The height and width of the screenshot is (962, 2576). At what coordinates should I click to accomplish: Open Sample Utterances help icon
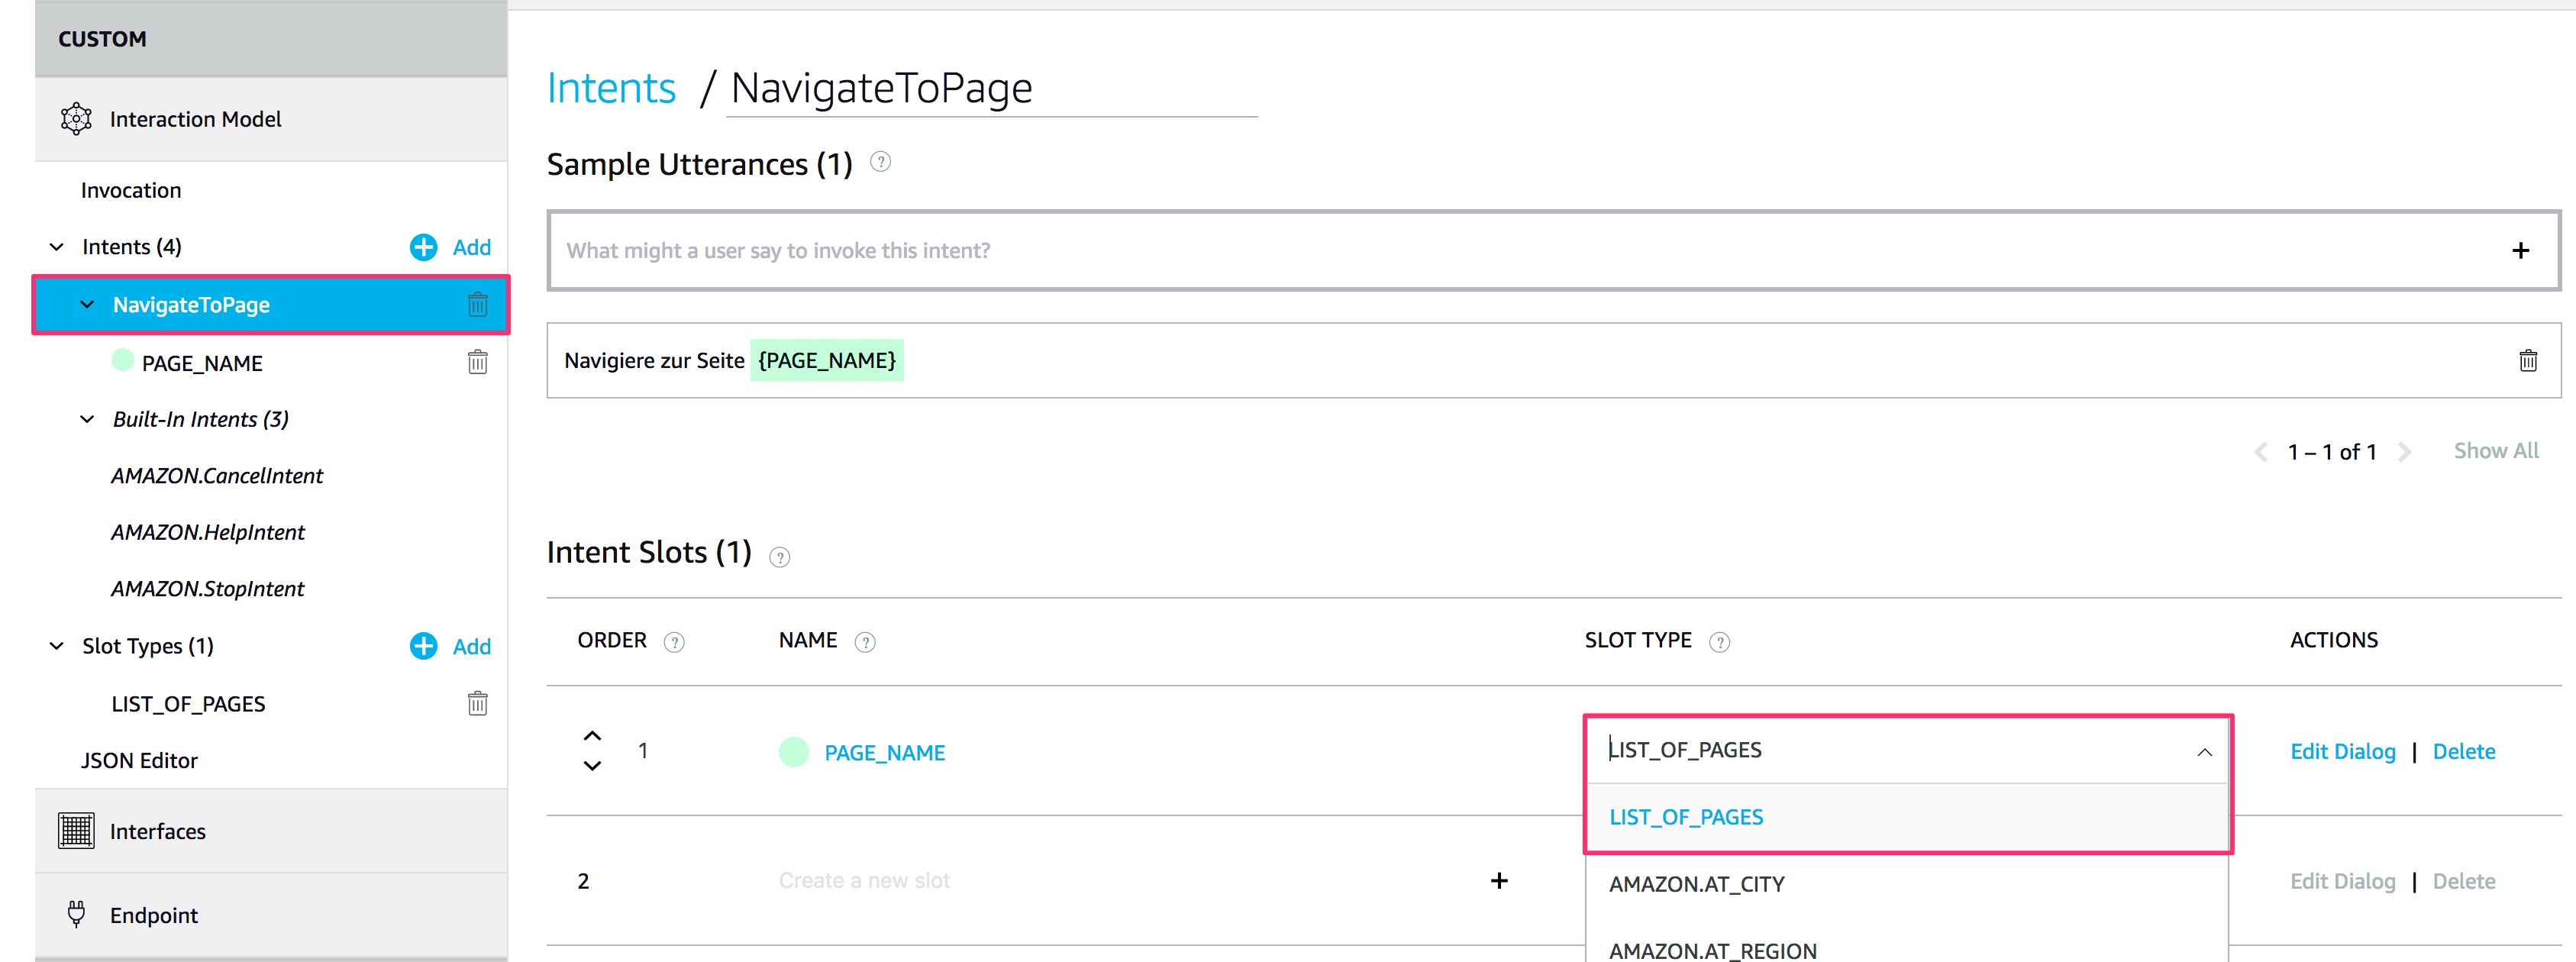point(879,162)
